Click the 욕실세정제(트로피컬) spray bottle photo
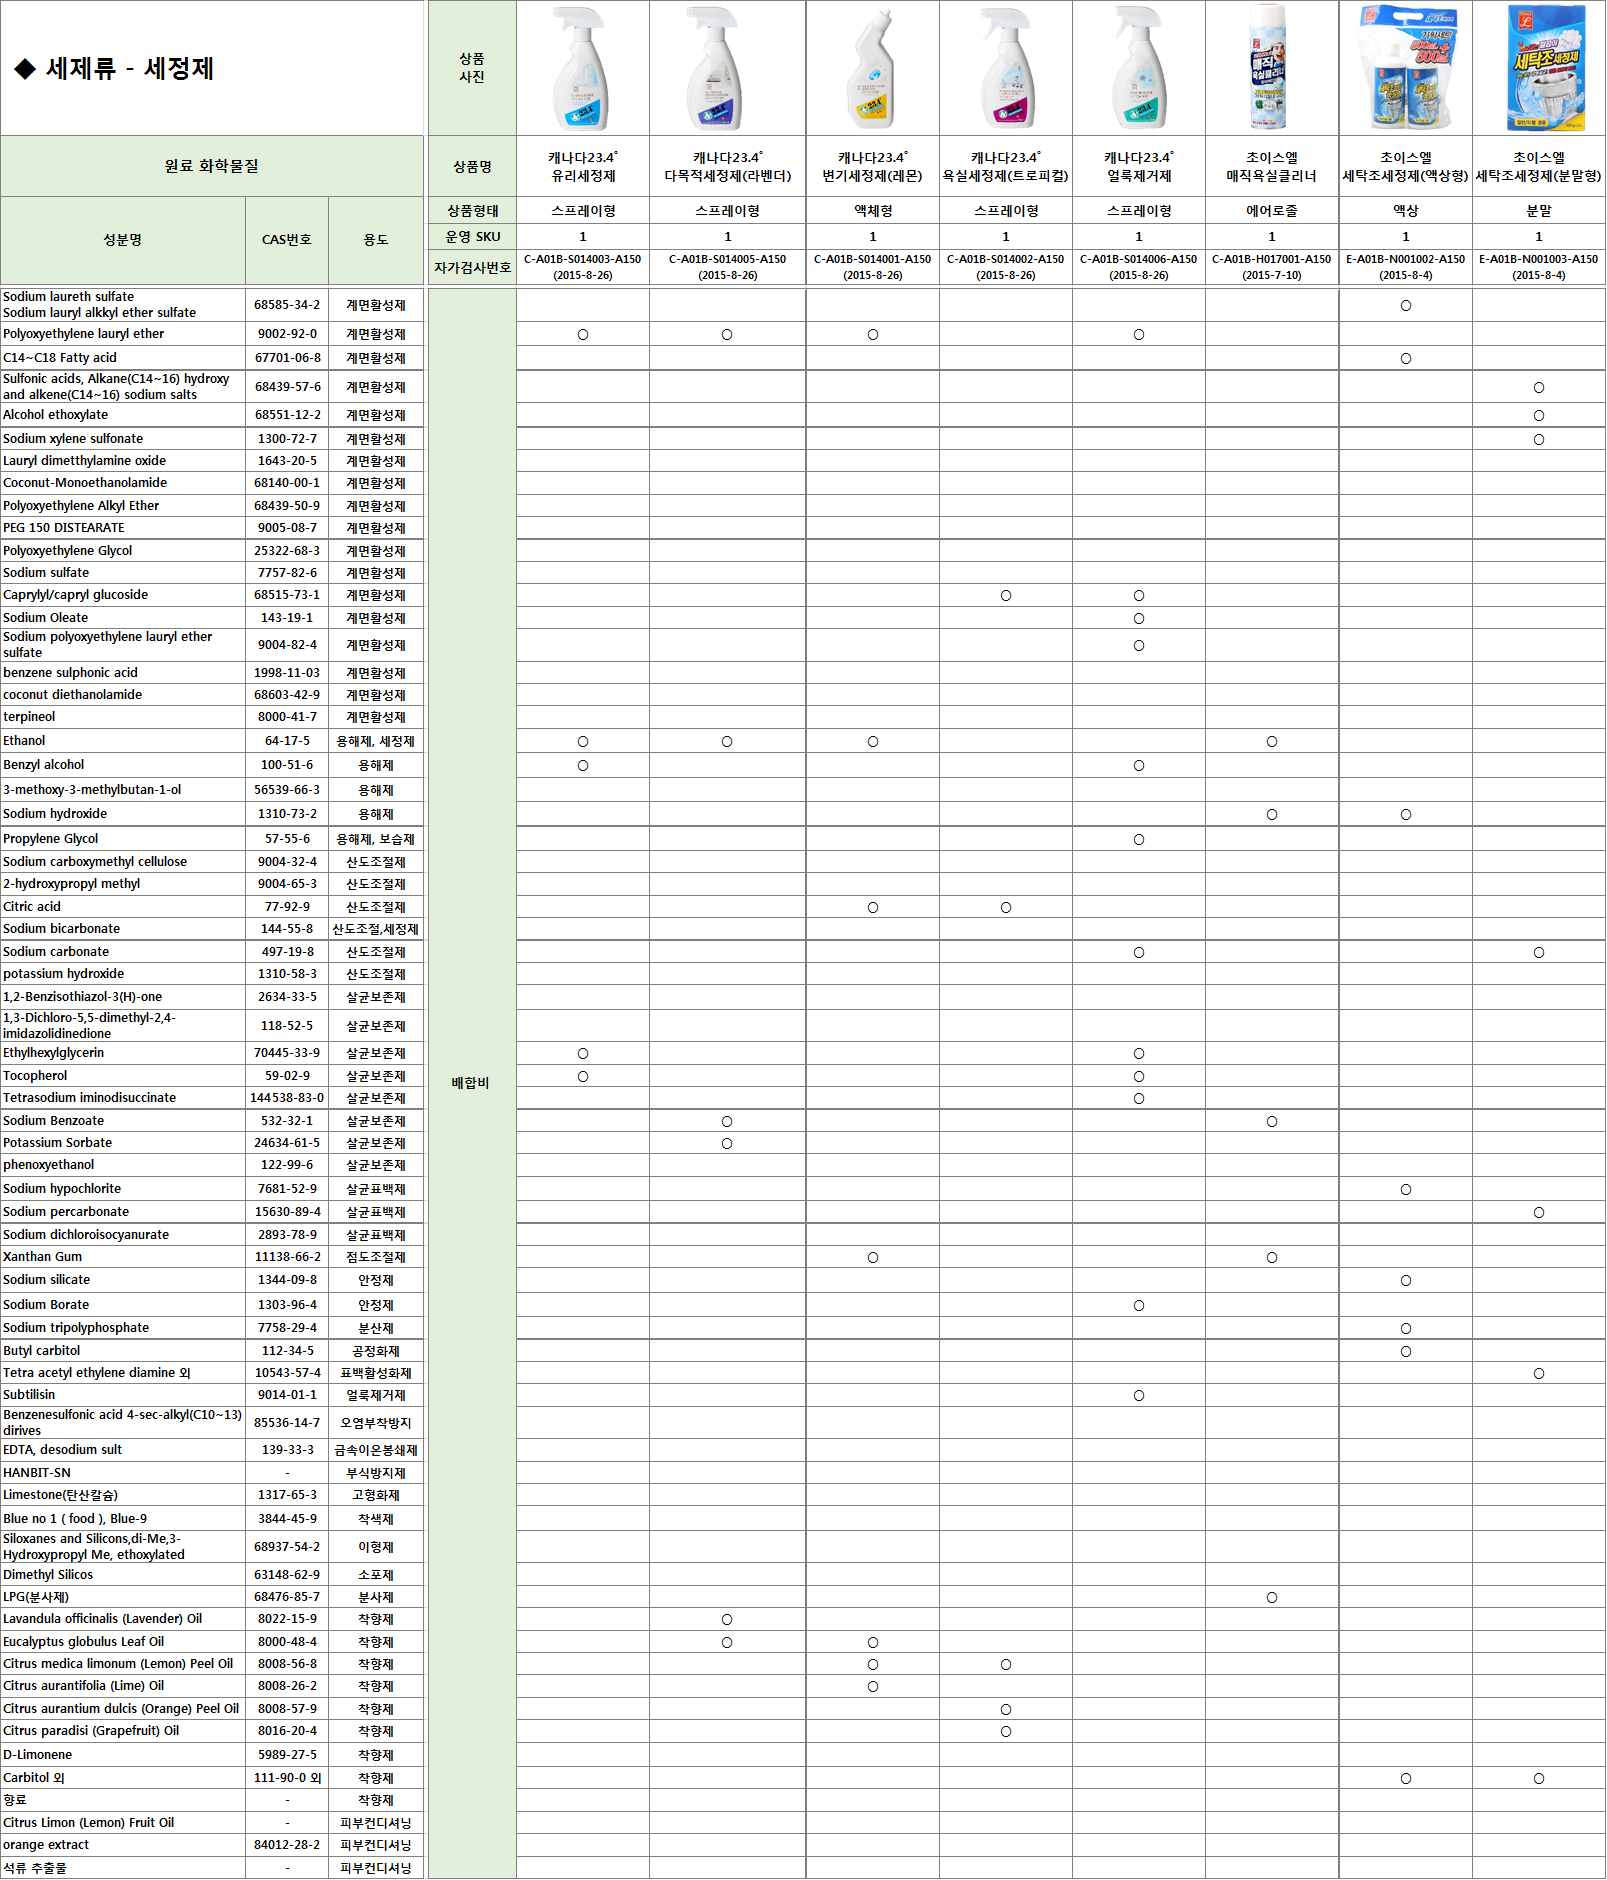This screenshot has width=1607, height=1880. pyautogui.click(x=1006, y=68)
